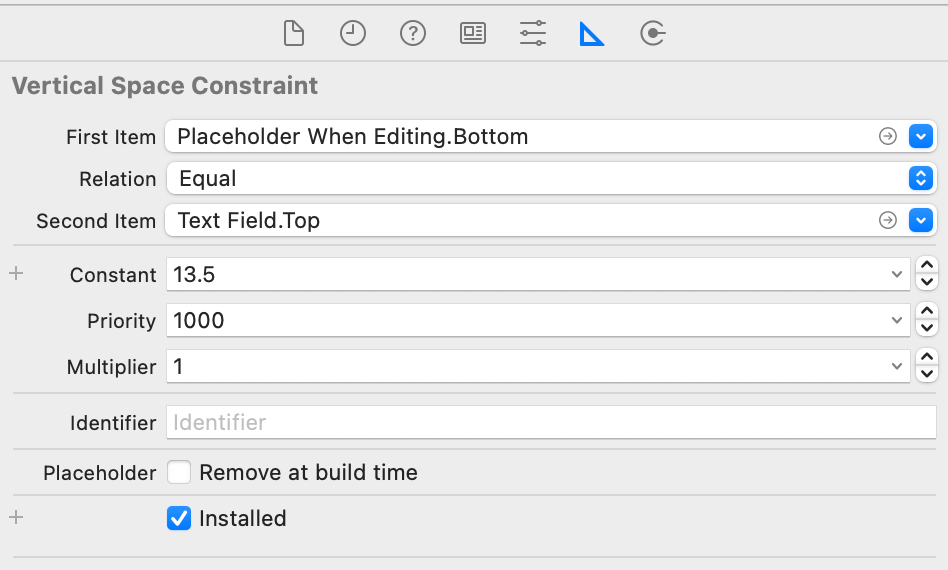
Task: Expand the Second Item dropdown
Action: click(921, 221)
